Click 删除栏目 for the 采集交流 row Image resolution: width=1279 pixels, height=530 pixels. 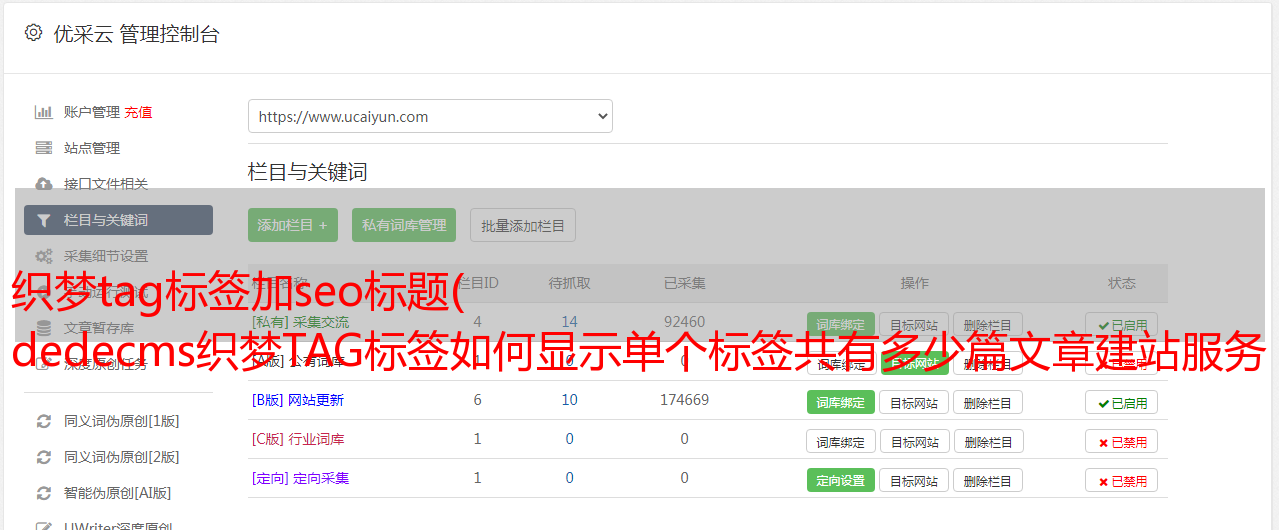pyautogui.click(x=988, y=324)
